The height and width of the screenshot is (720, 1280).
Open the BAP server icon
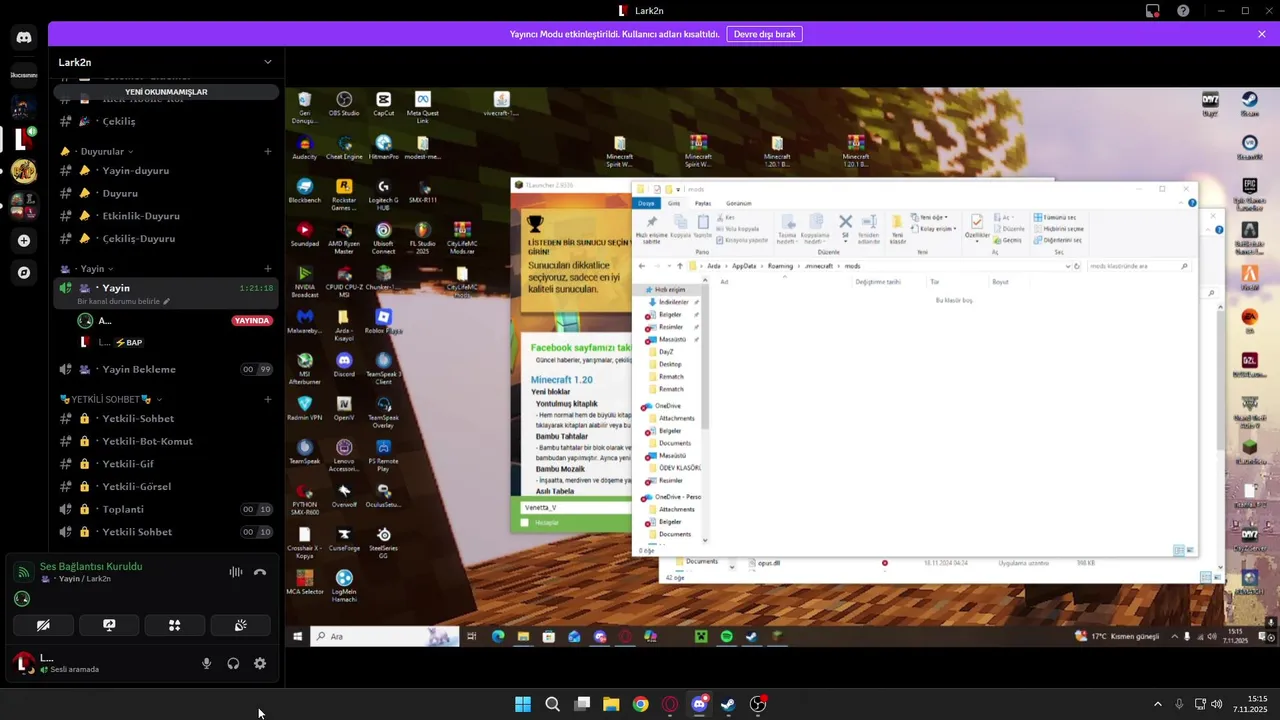24,172
